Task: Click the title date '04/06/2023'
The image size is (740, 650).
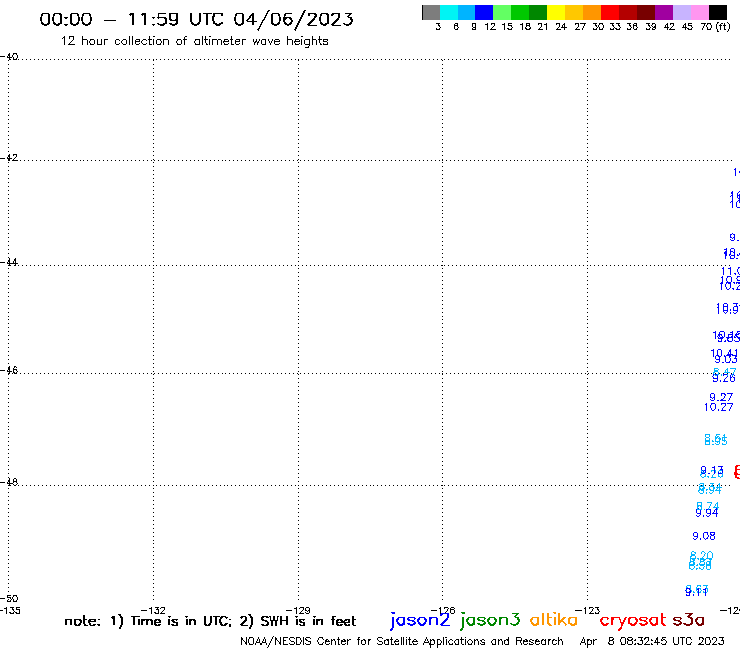Action: tap(293, 19)
